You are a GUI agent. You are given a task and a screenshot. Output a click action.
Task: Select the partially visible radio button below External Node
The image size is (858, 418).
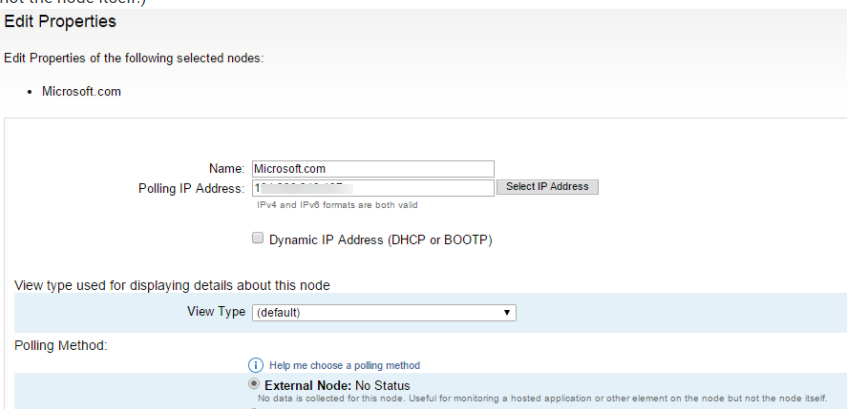pyautogui.click(x=254, y=409)
